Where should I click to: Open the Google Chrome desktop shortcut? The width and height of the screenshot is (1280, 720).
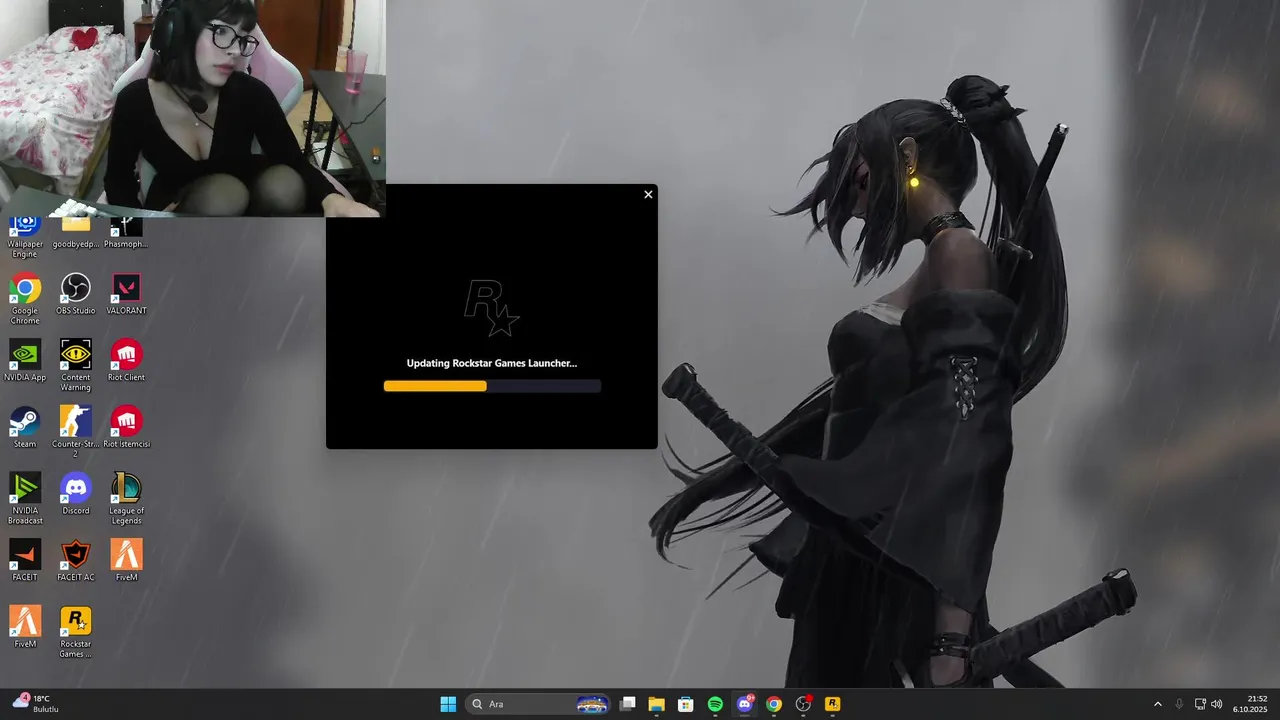[25, 298]
